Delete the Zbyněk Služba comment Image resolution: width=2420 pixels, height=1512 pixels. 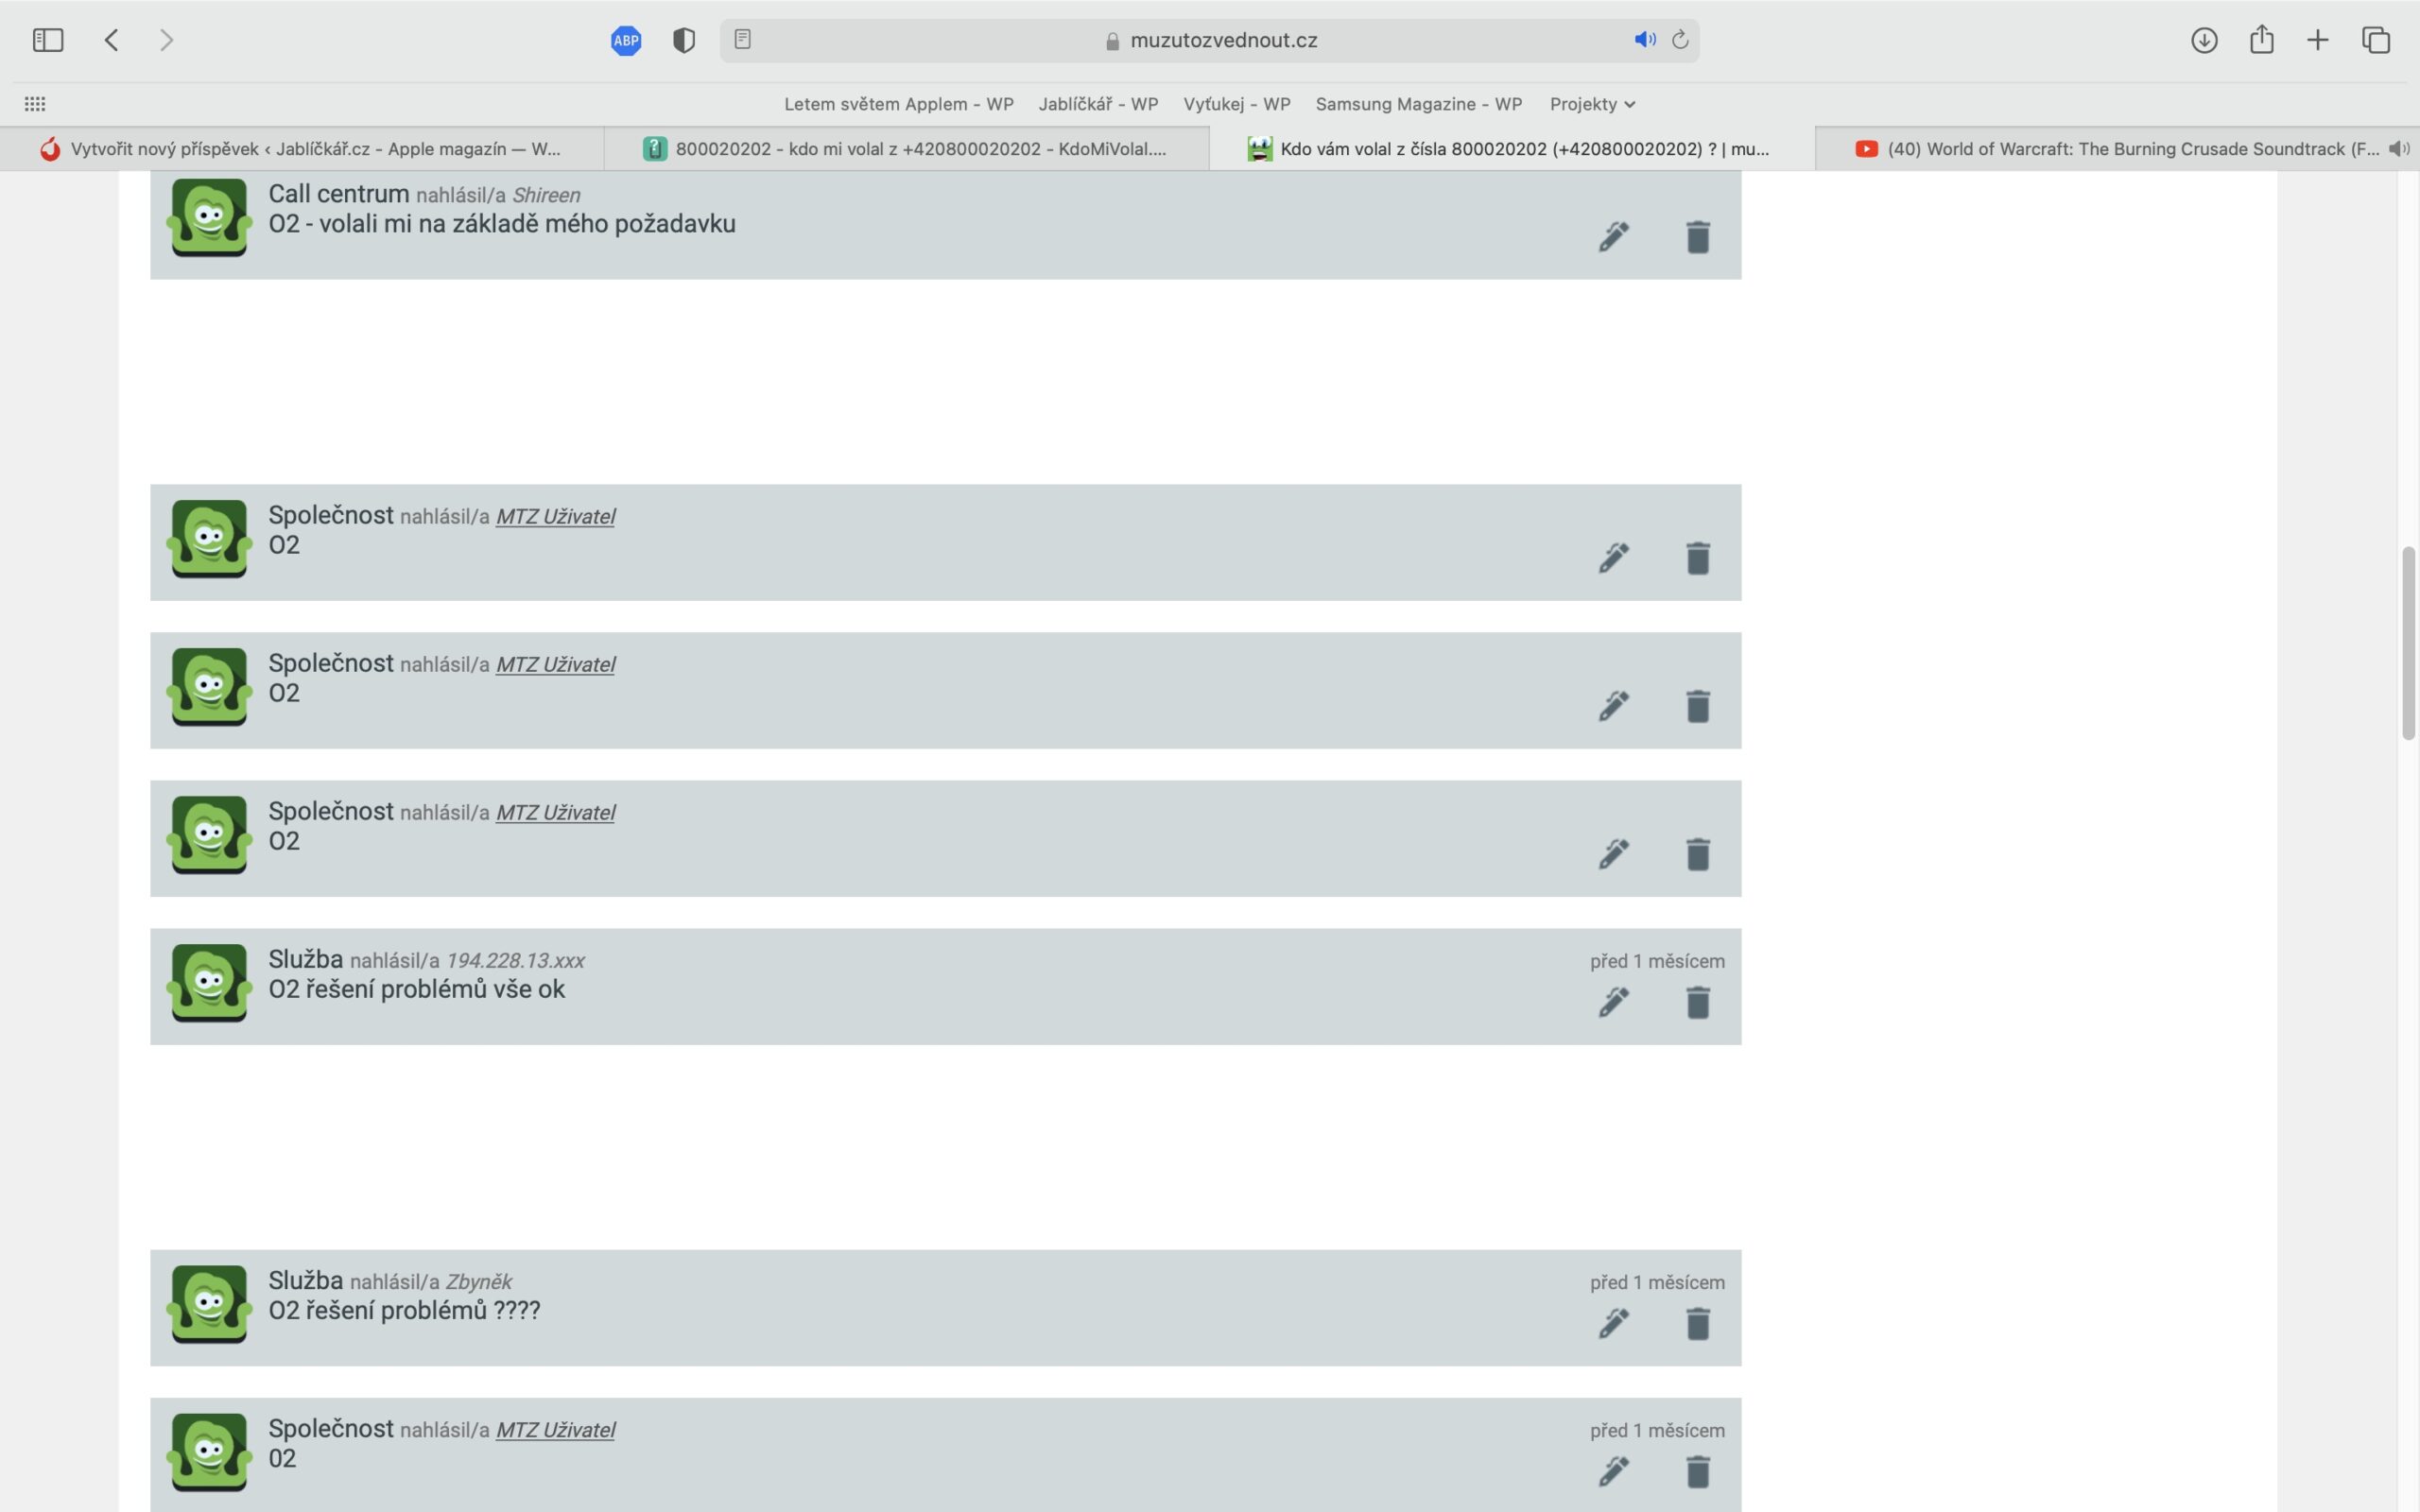1697,1324
